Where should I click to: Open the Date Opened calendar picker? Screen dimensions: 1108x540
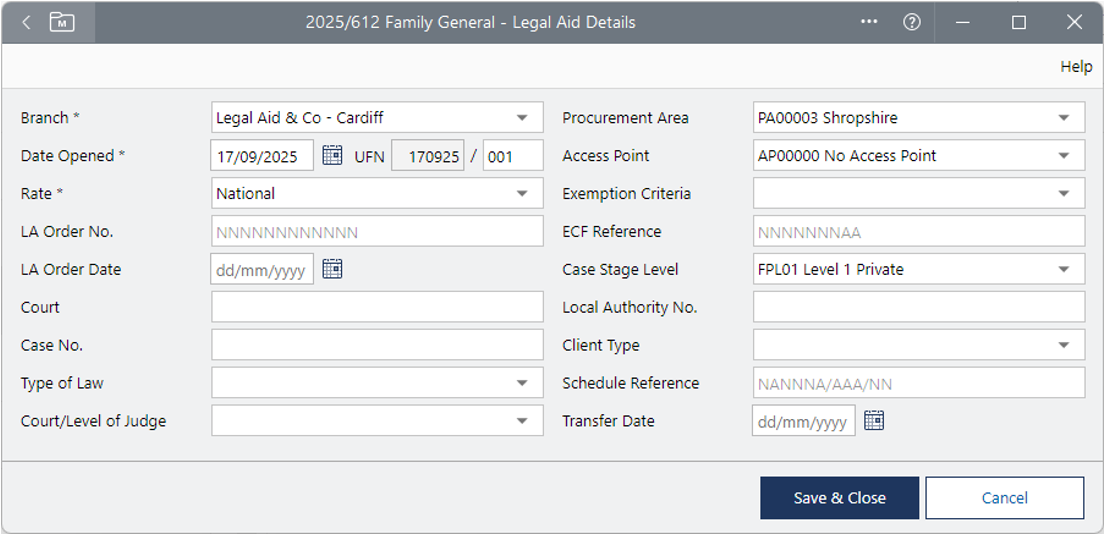point(332,156)
